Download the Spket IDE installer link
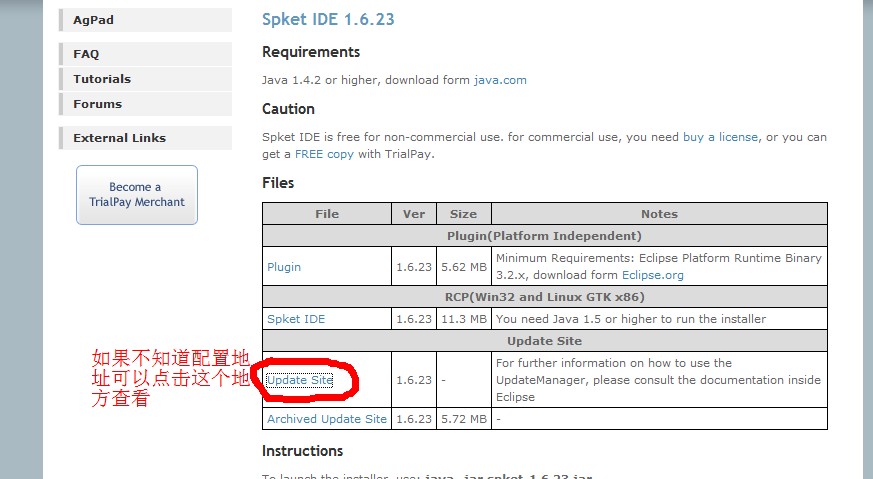 [x=296, y=319]
